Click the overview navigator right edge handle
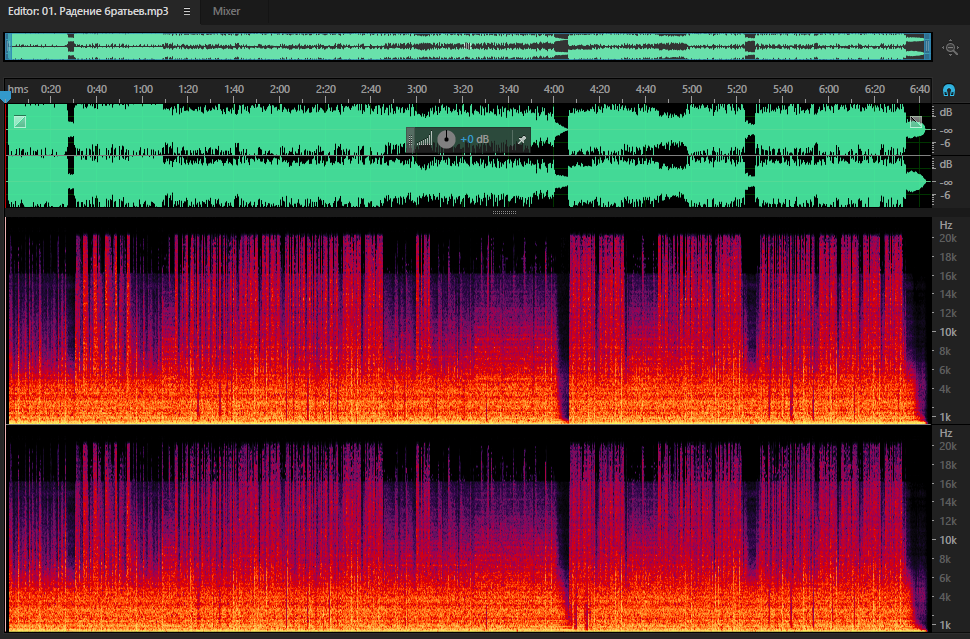This screenshot has width=970, height=639. 927,46
